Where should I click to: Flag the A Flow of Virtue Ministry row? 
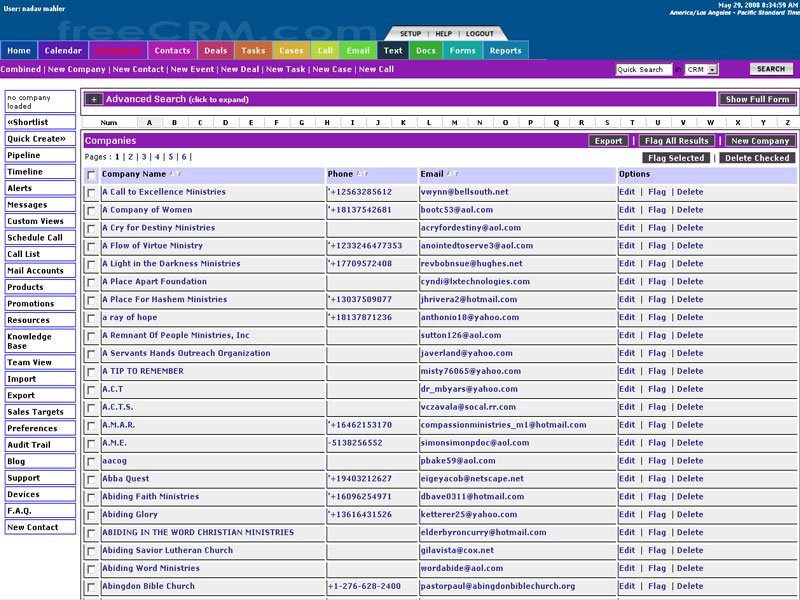(x=657, y=245)
